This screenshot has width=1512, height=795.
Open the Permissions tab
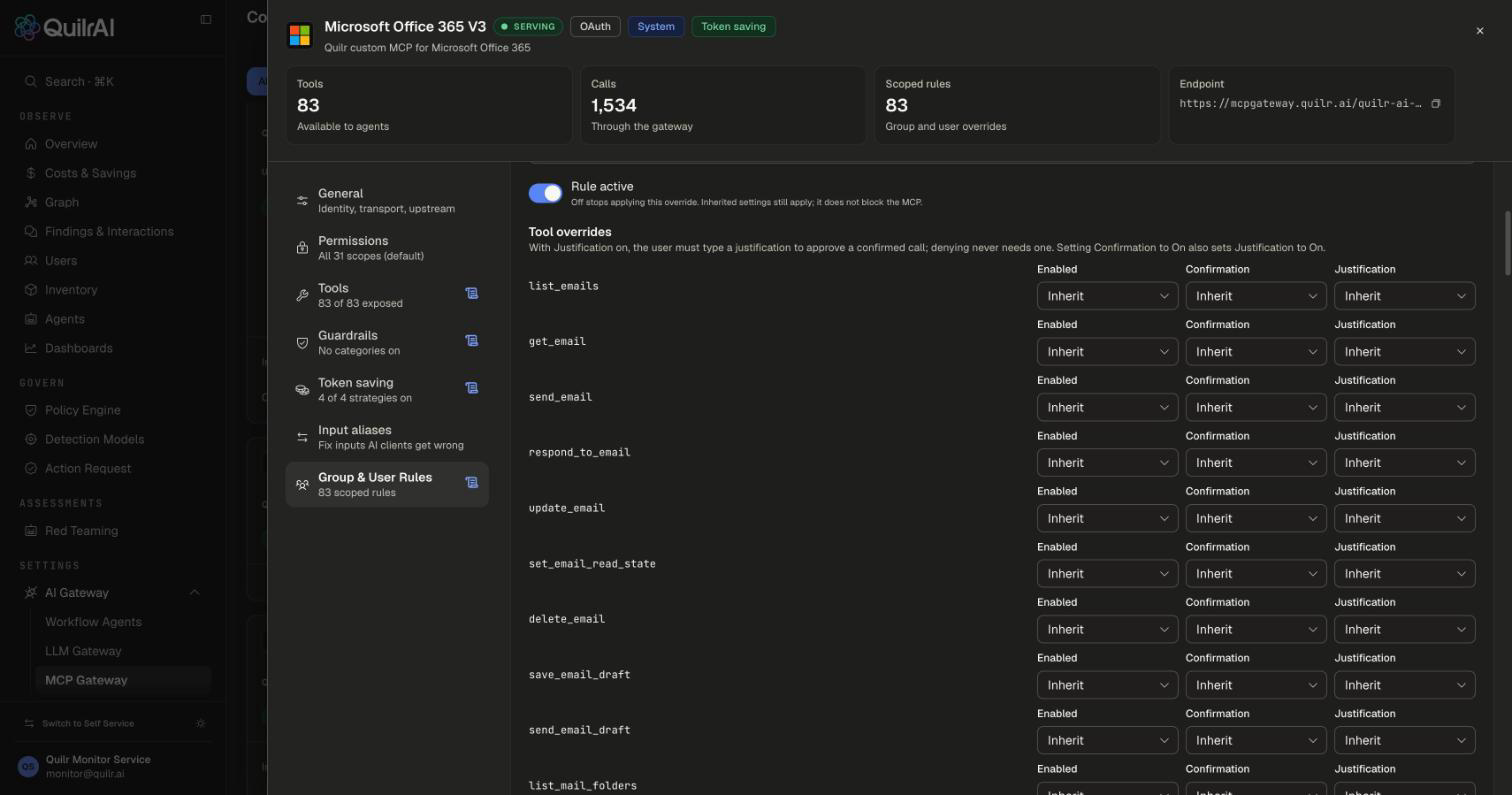387,248
